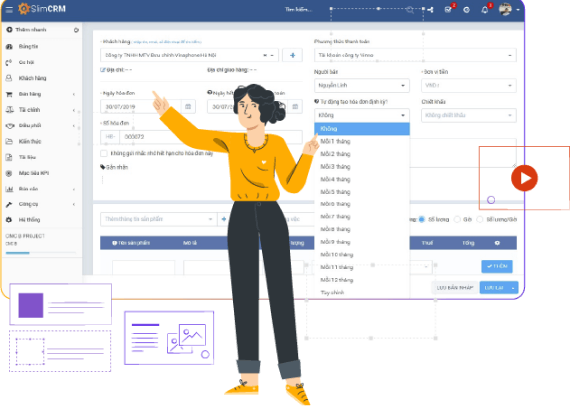The height and width of the screenshot is (406, 570).
Task: Open the caret next to the user avatar
Action: pyautogui.click(x=518, y=10)
